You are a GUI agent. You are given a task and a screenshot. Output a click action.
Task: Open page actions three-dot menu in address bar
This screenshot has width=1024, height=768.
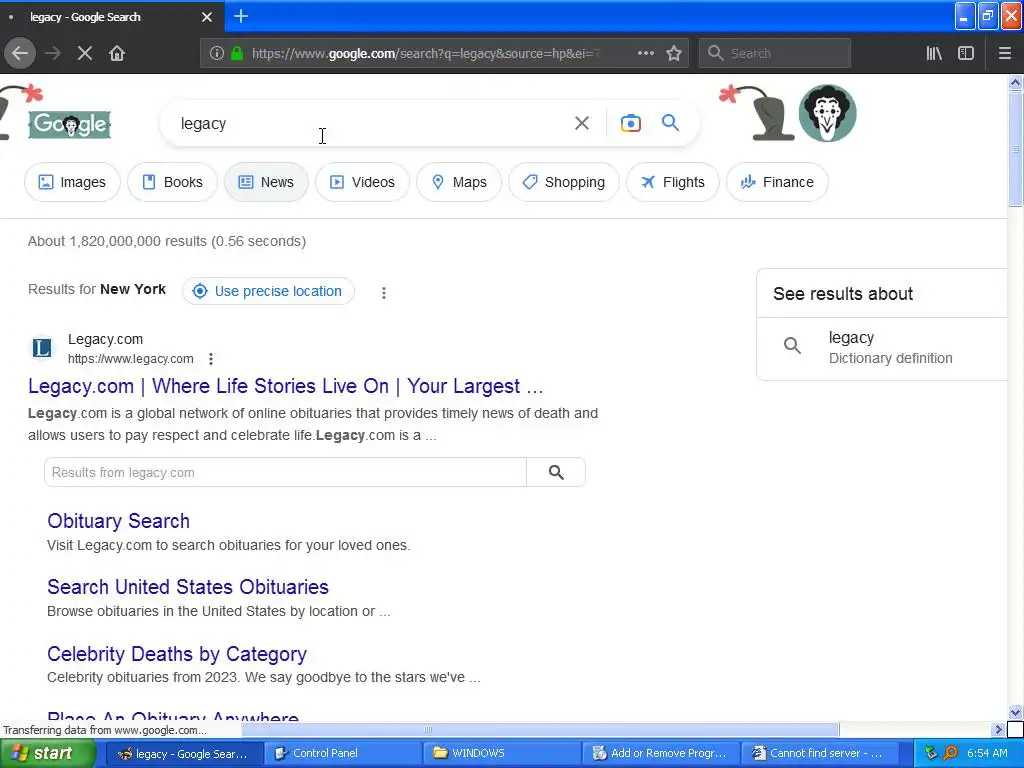tap(645, 54)
